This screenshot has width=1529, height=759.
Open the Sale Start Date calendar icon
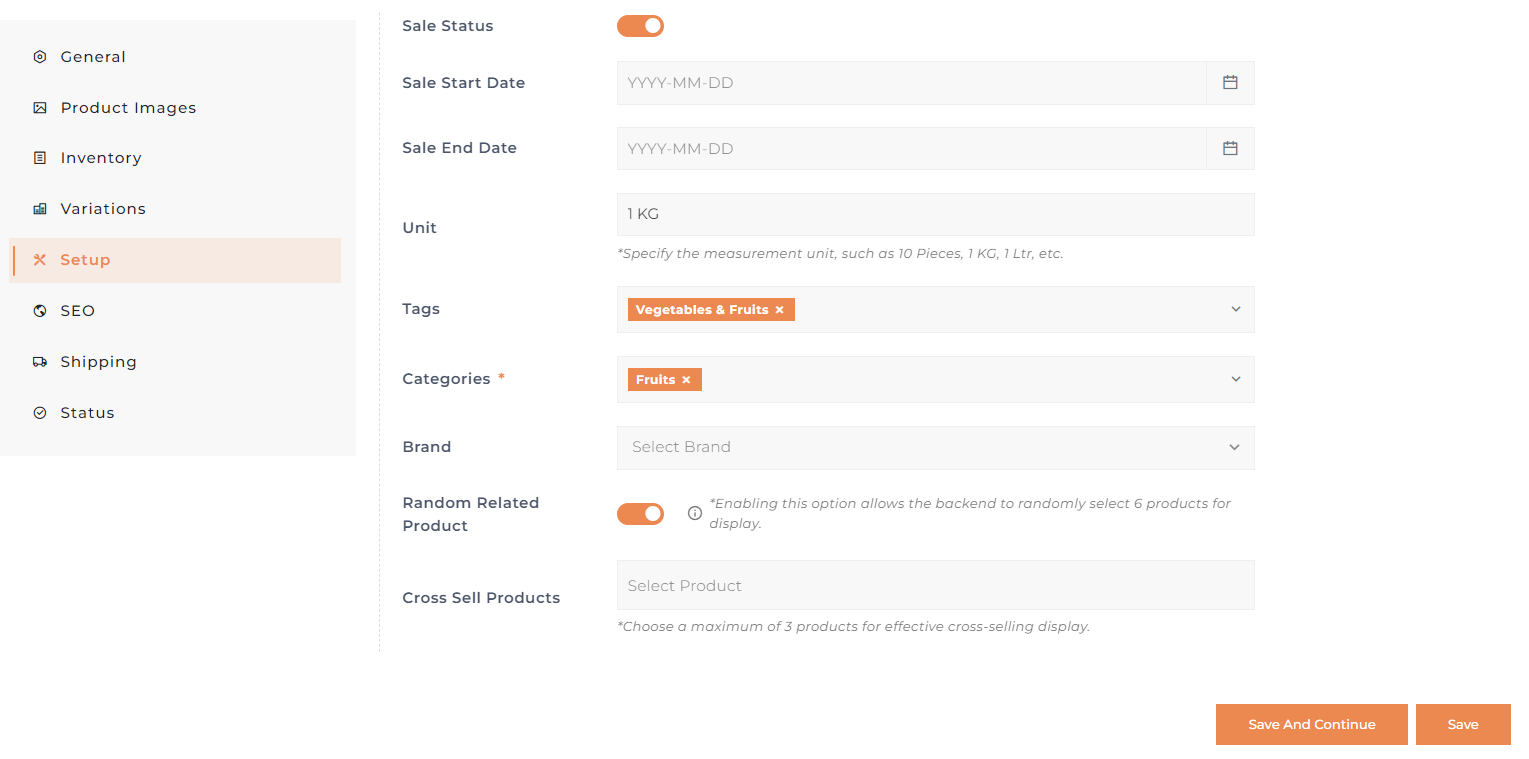(x=1230, y=83)
